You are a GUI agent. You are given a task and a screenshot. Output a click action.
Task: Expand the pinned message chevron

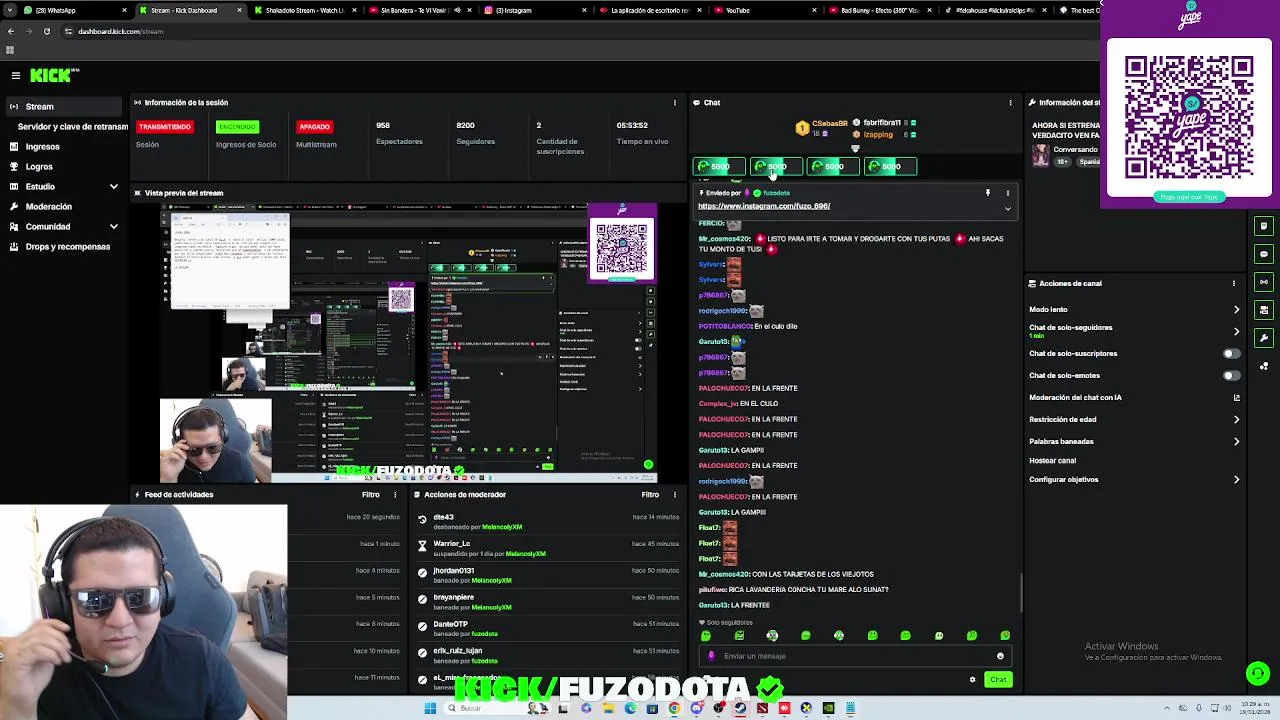click(x=1008, y=209)
